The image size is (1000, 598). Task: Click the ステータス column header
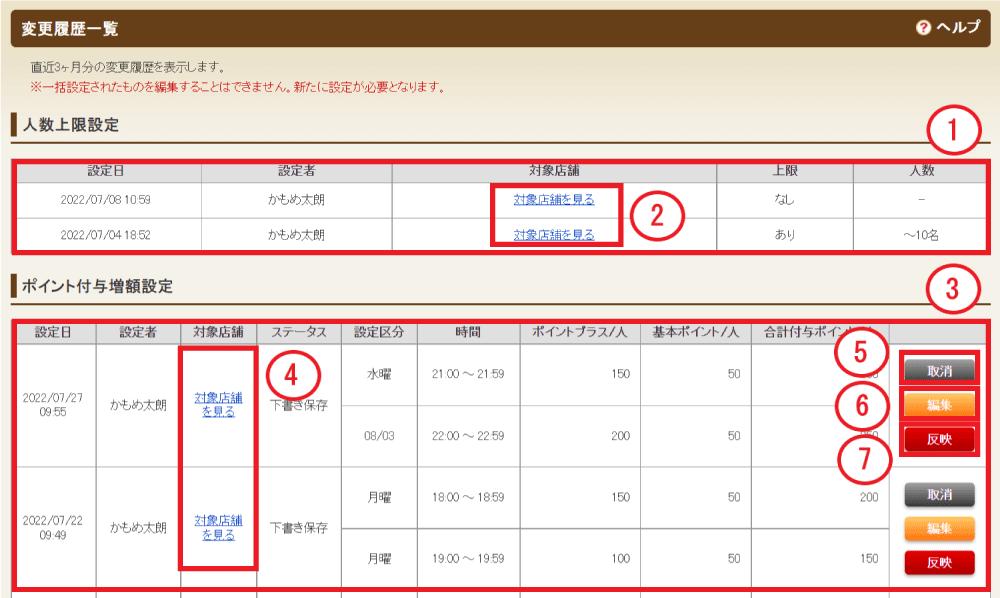pos(299,332)
